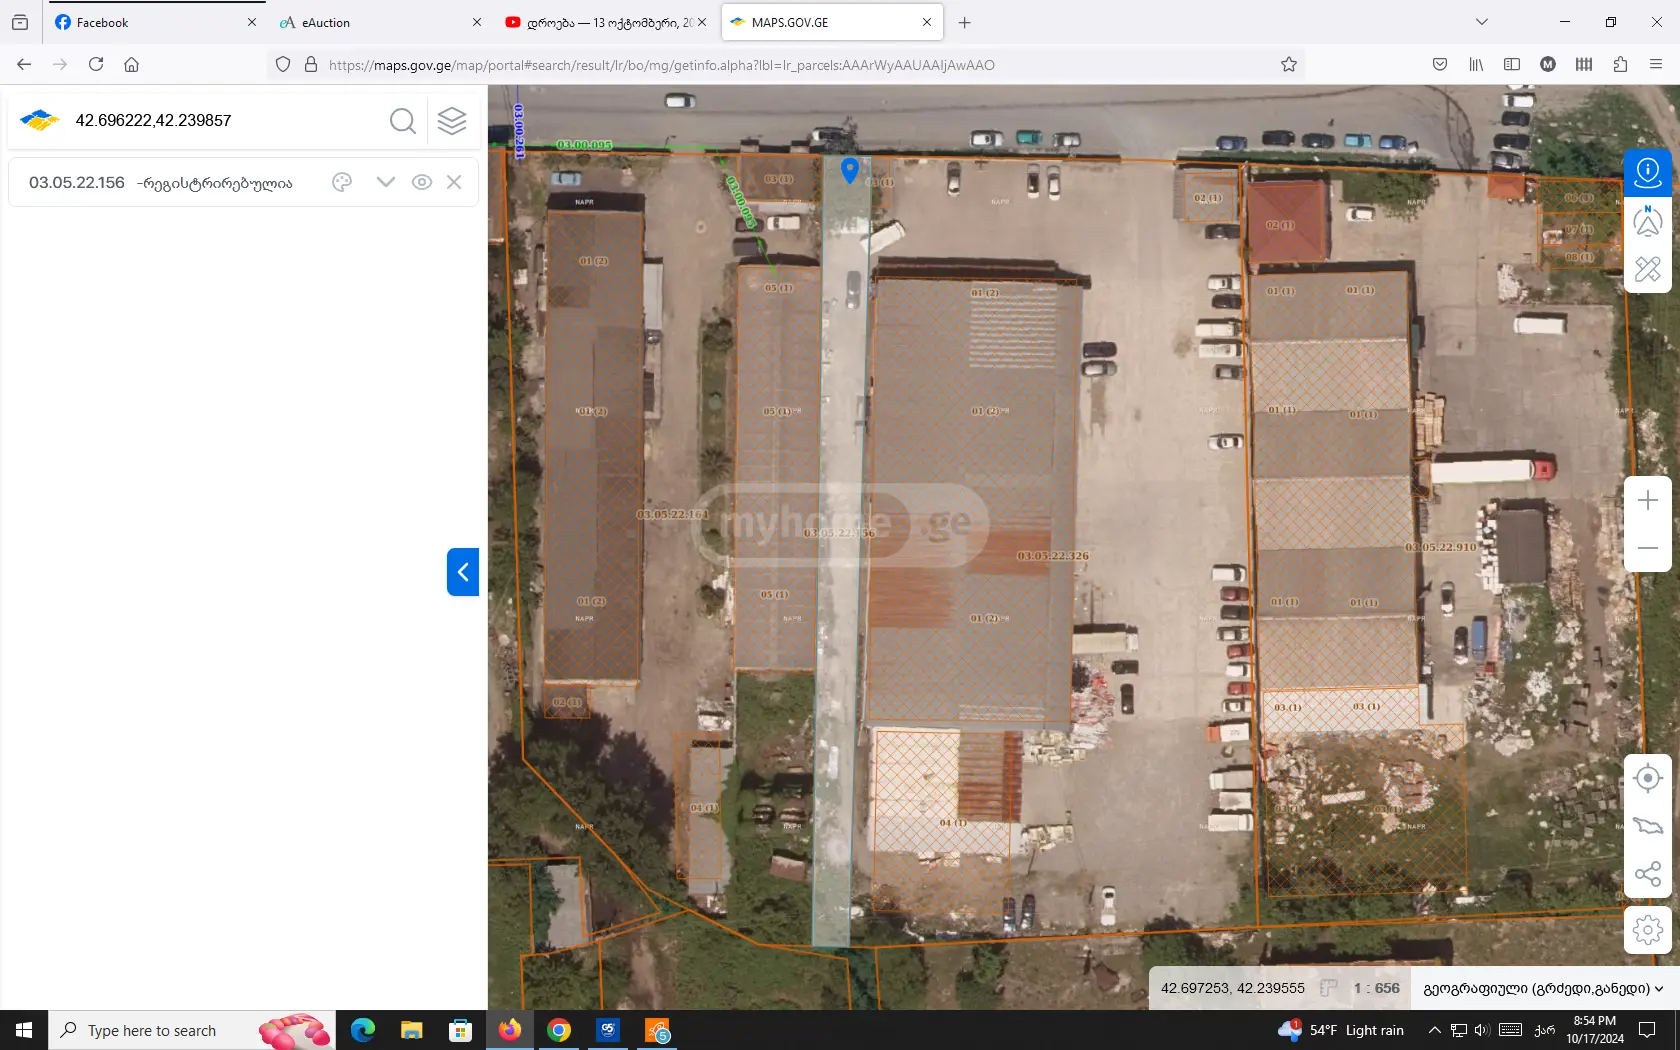Open browser extensions puzzle icon
This screenshot has height=1050, width=1680.
point(1620,64)
